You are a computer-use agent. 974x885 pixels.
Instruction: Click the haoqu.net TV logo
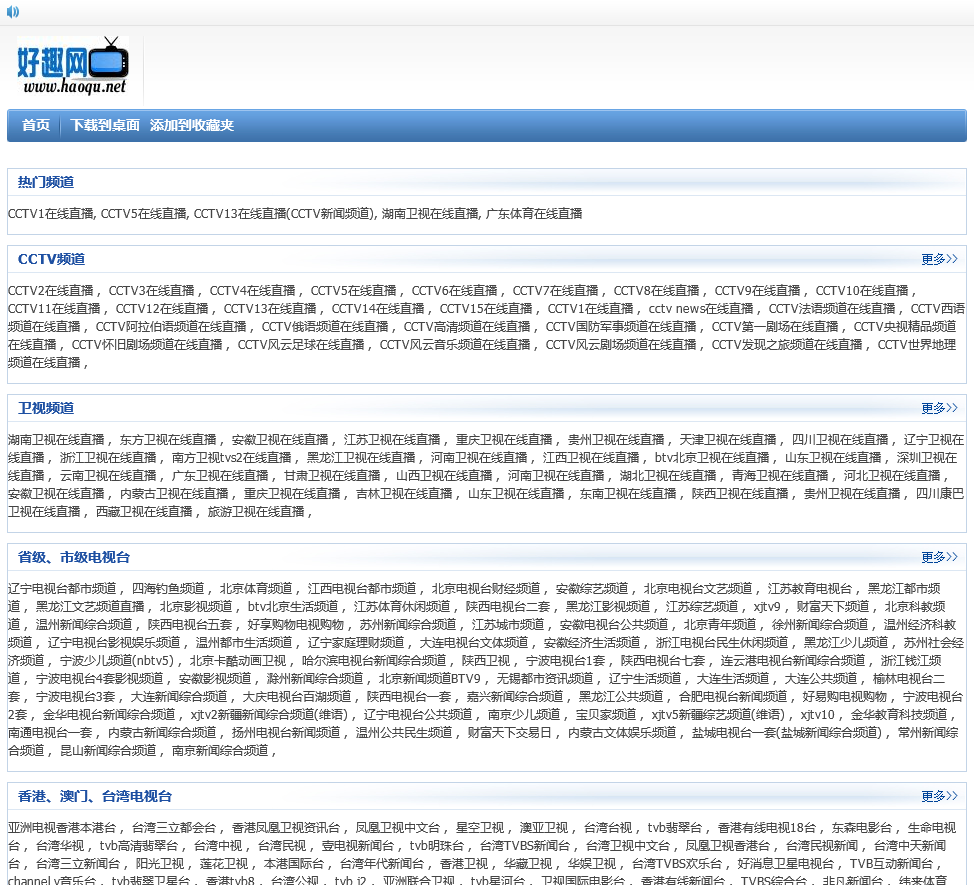(x=73, y=66)
